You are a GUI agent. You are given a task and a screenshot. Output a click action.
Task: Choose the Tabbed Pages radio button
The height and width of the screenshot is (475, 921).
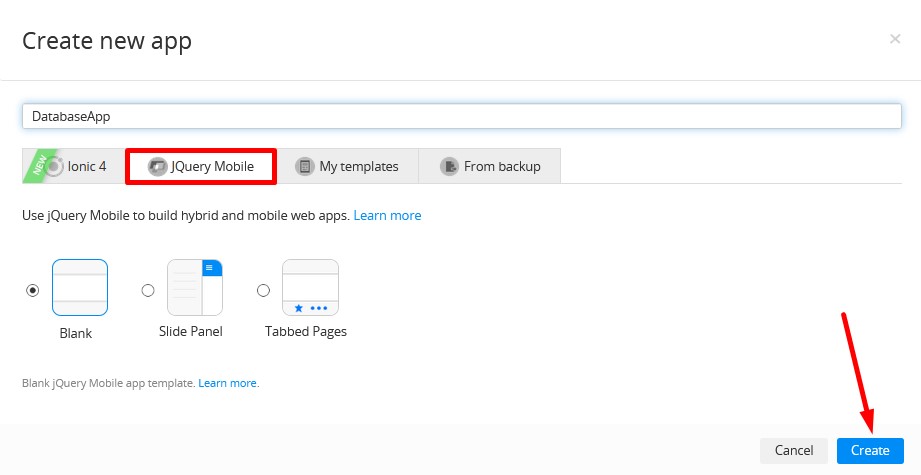263,290
